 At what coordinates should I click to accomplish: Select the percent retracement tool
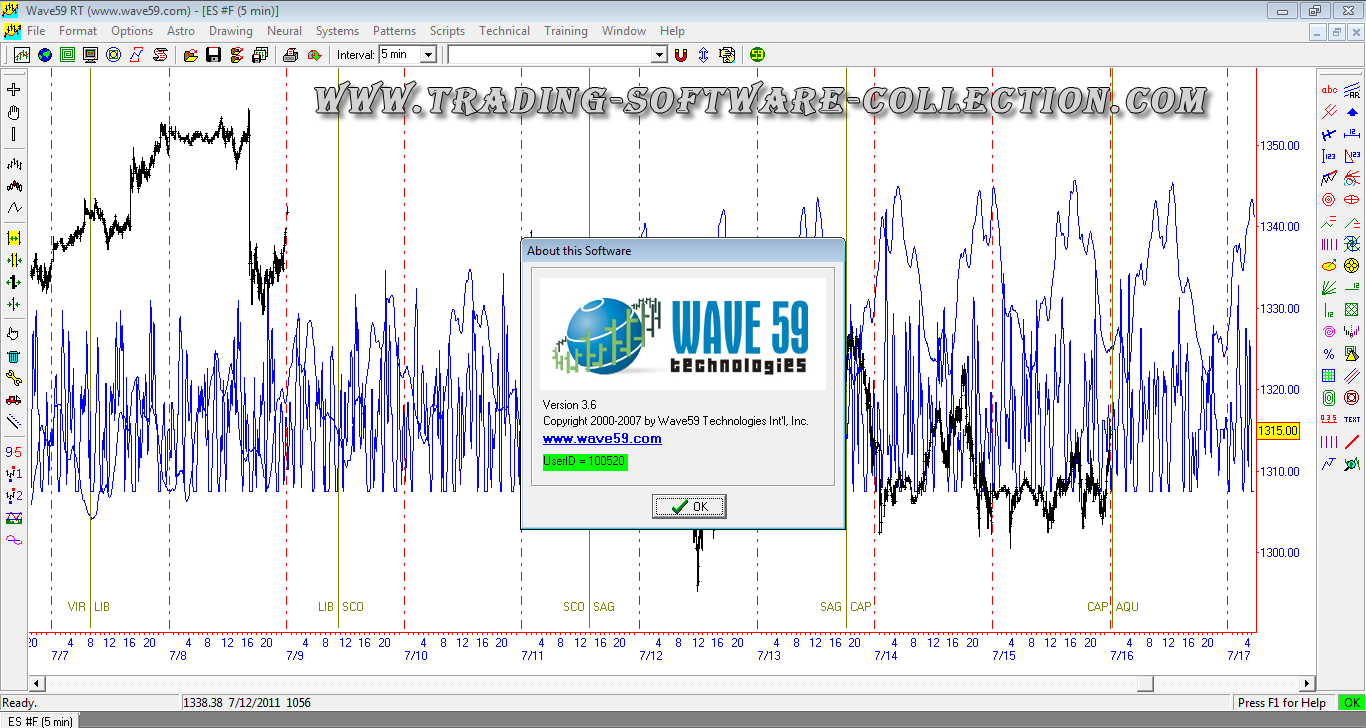click(x=1329, y=354)
